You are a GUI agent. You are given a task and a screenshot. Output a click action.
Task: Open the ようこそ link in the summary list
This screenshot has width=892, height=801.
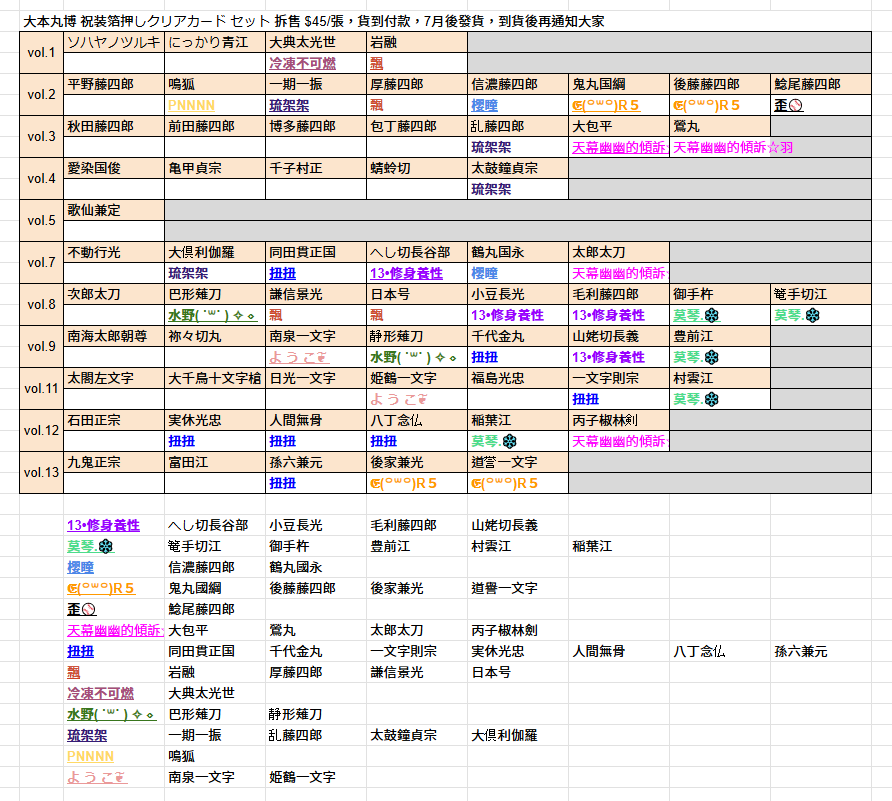point(97,778)
